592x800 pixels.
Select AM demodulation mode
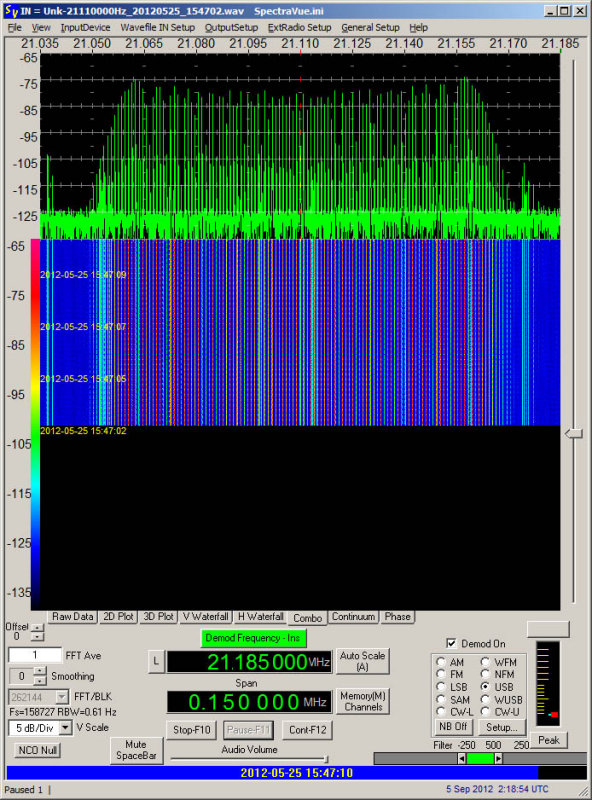point(441,662)
